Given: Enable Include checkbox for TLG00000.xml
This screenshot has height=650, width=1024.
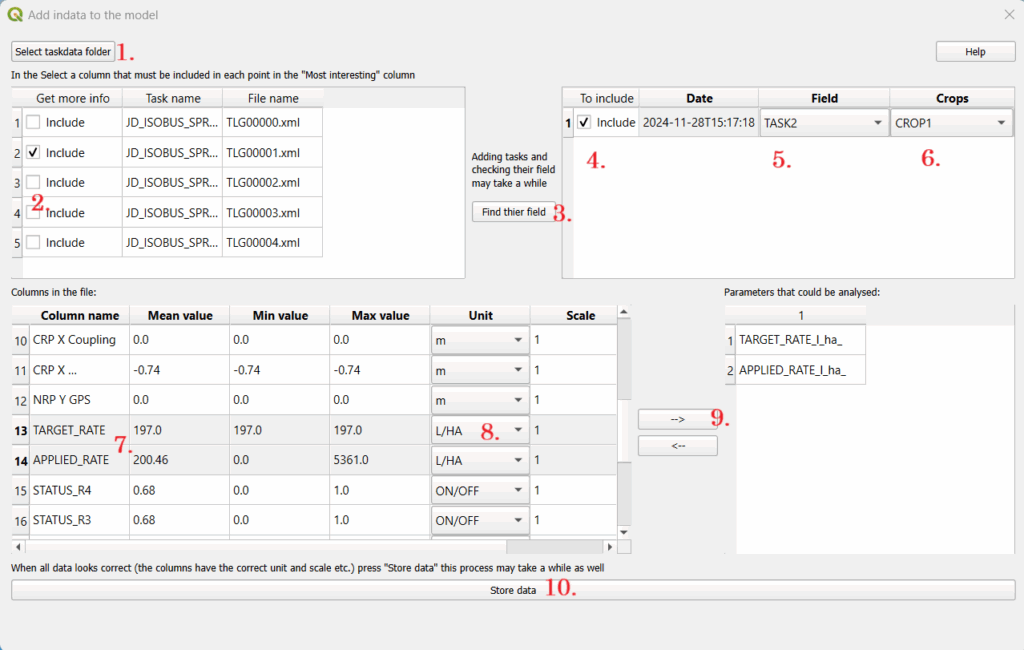Looking at the screenshot, I should (x=34, y=123).
